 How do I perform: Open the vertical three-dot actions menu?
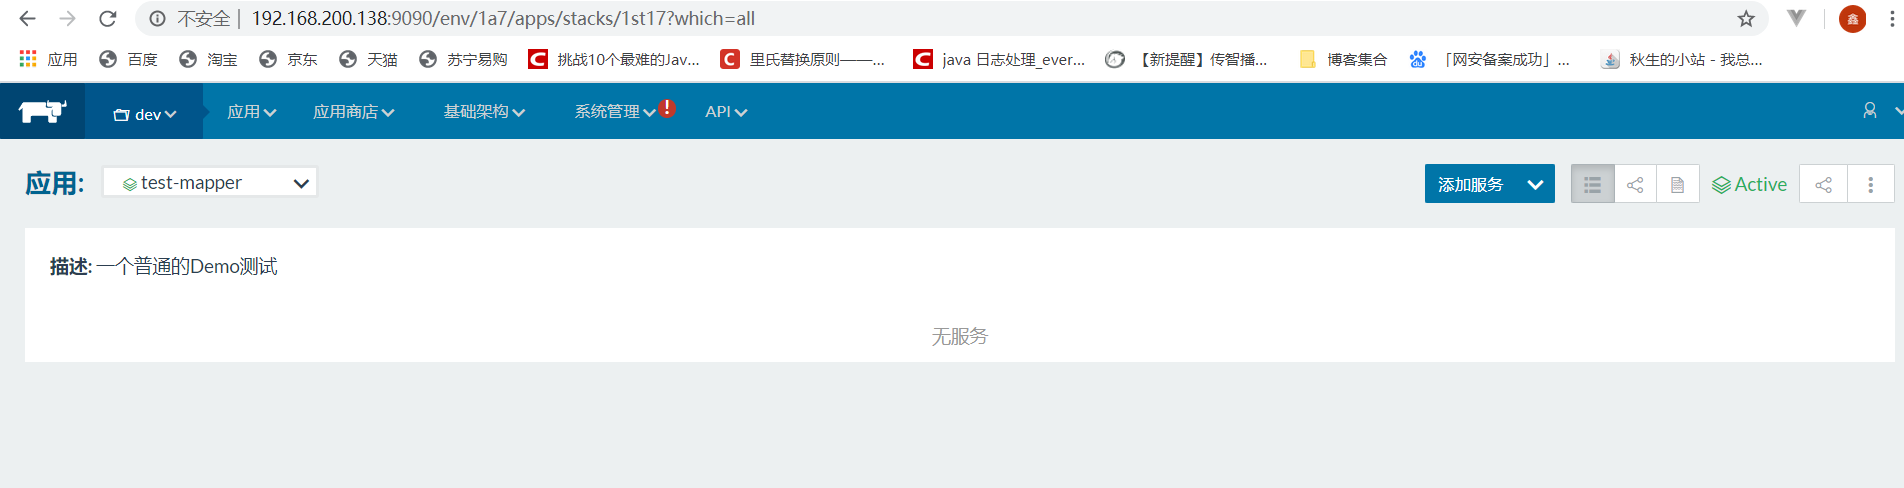(x=1870, y=185)
